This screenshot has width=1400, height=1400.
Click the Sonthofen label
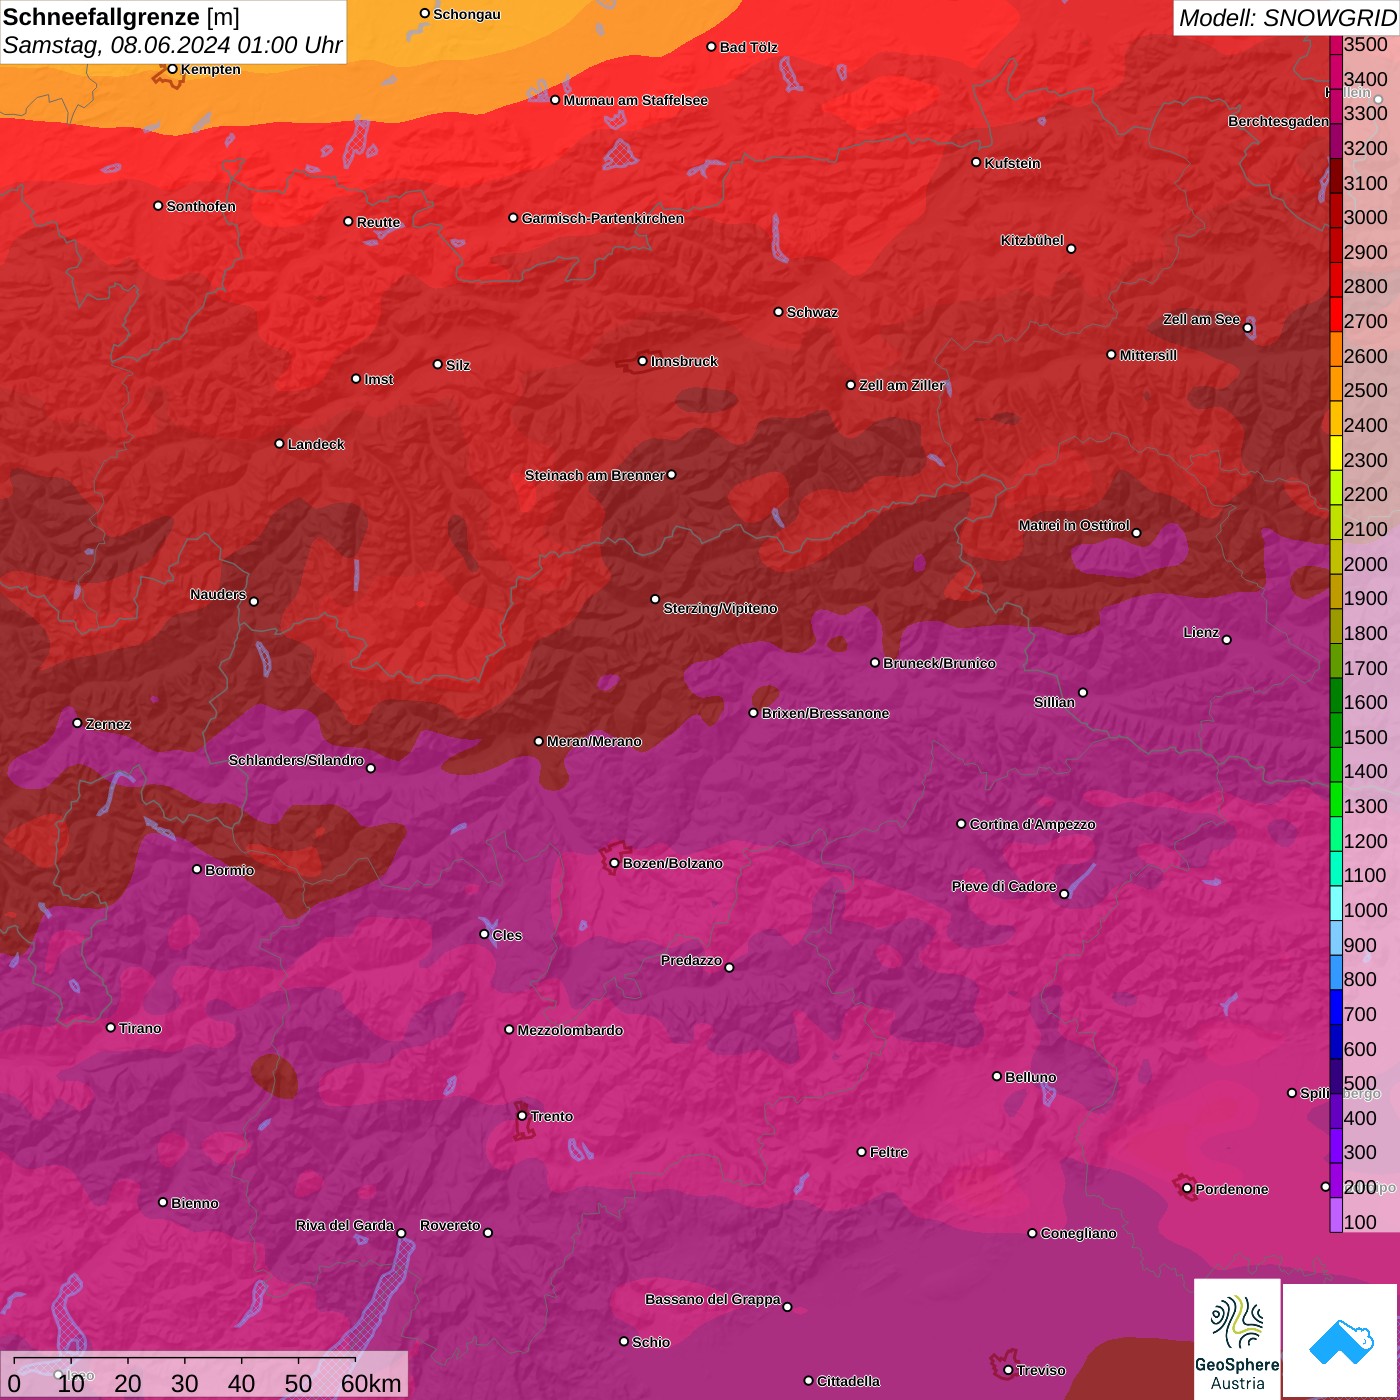coord(201,206)
